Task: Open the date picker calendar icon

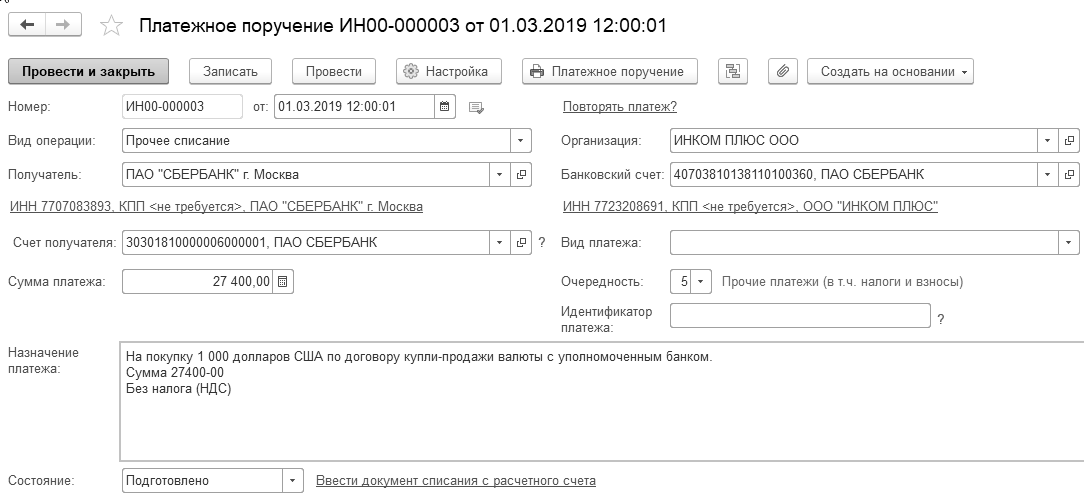Action: (x=445, y=106)
